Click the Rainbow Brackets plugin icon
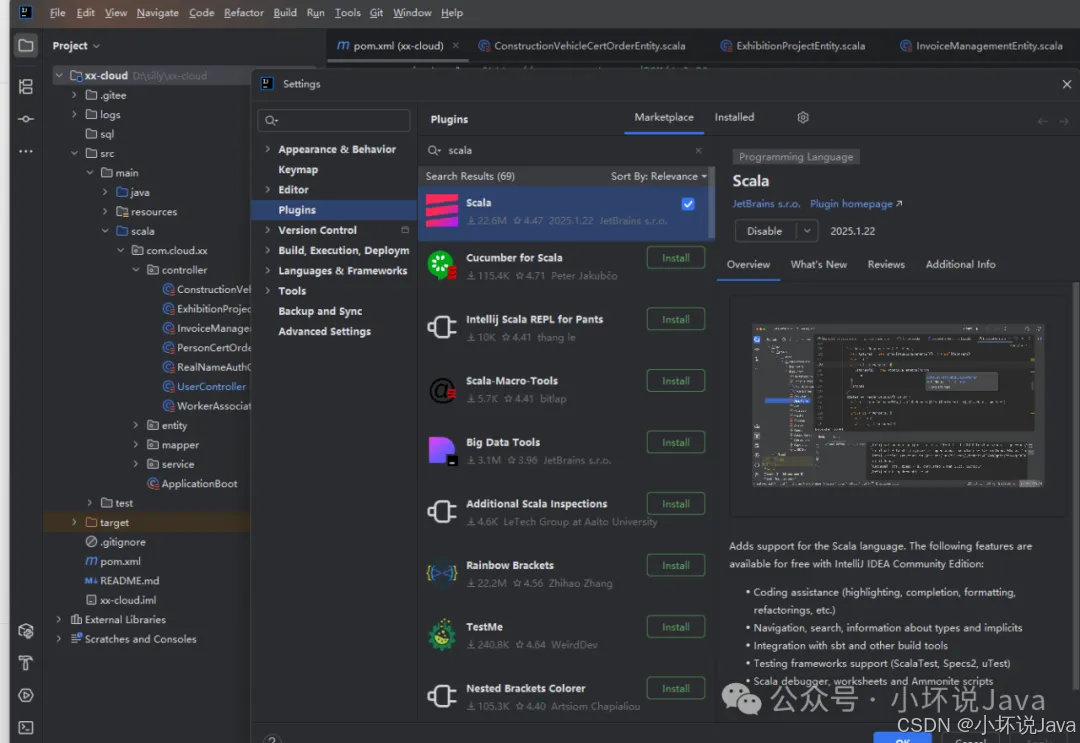The image size is (1080, 743). pyautogui.click(x=442, y=573)
